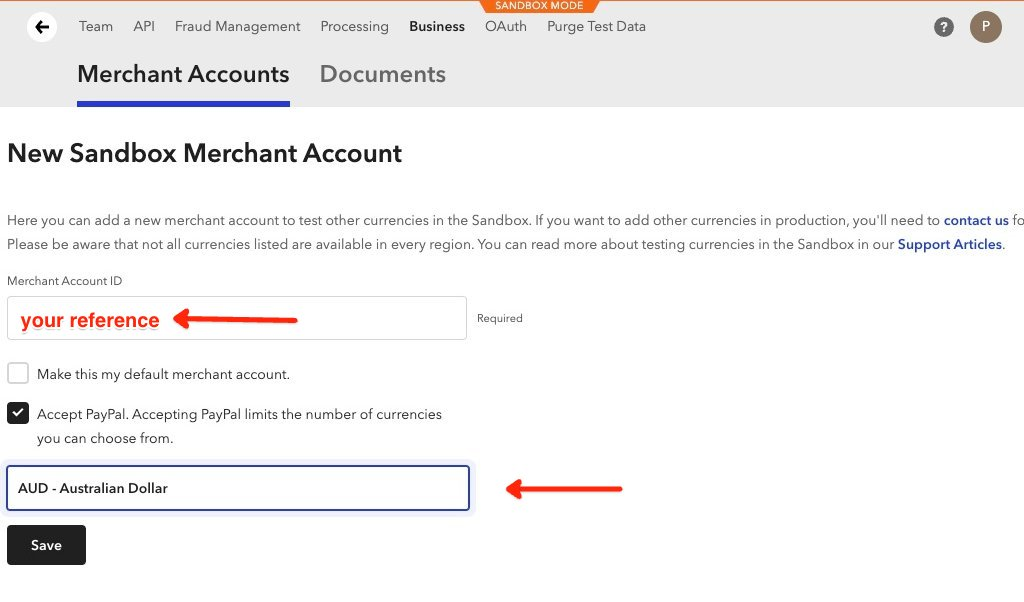
Task: Uncheck the Accept PayPal checkbox
Action: (18, 413)
